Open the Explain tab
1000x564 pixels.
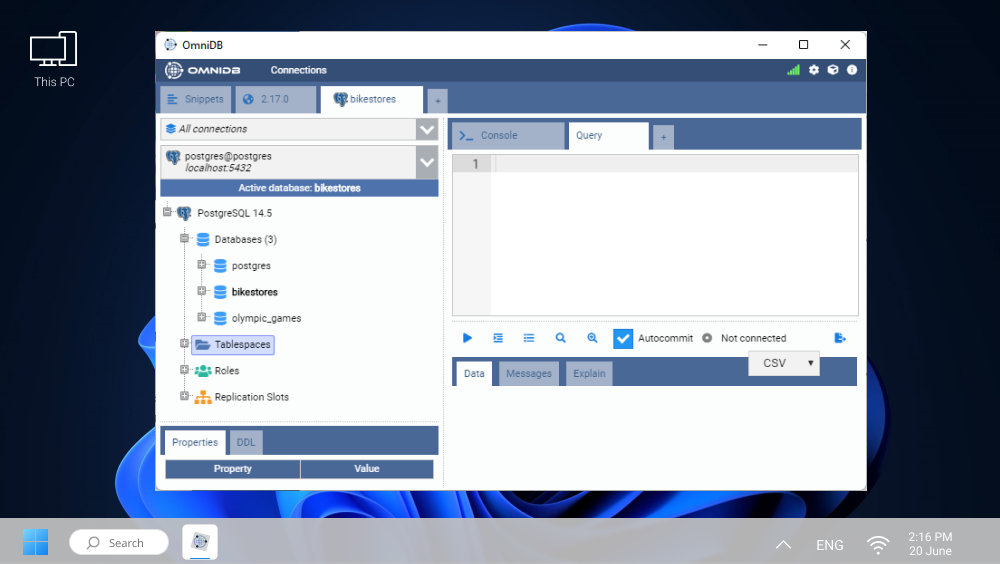click(589, 373)
